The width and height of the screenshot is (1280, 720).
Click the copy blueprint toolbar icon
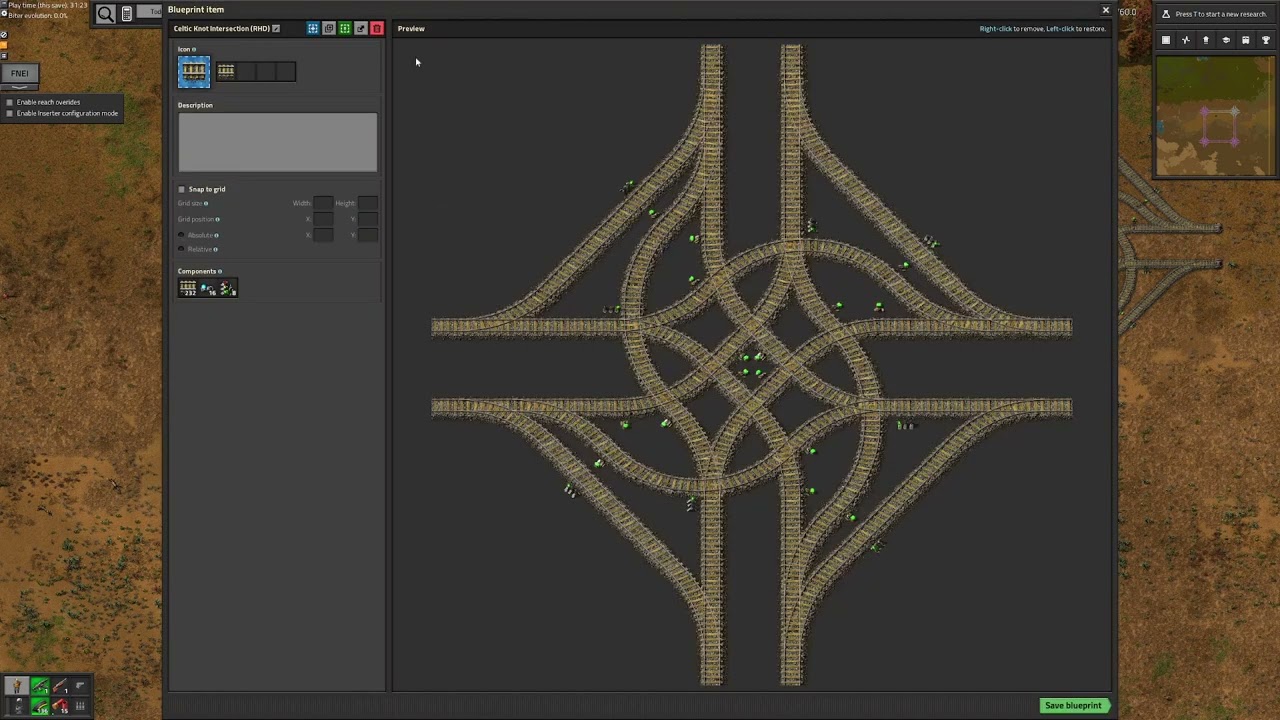coord(329,28)
